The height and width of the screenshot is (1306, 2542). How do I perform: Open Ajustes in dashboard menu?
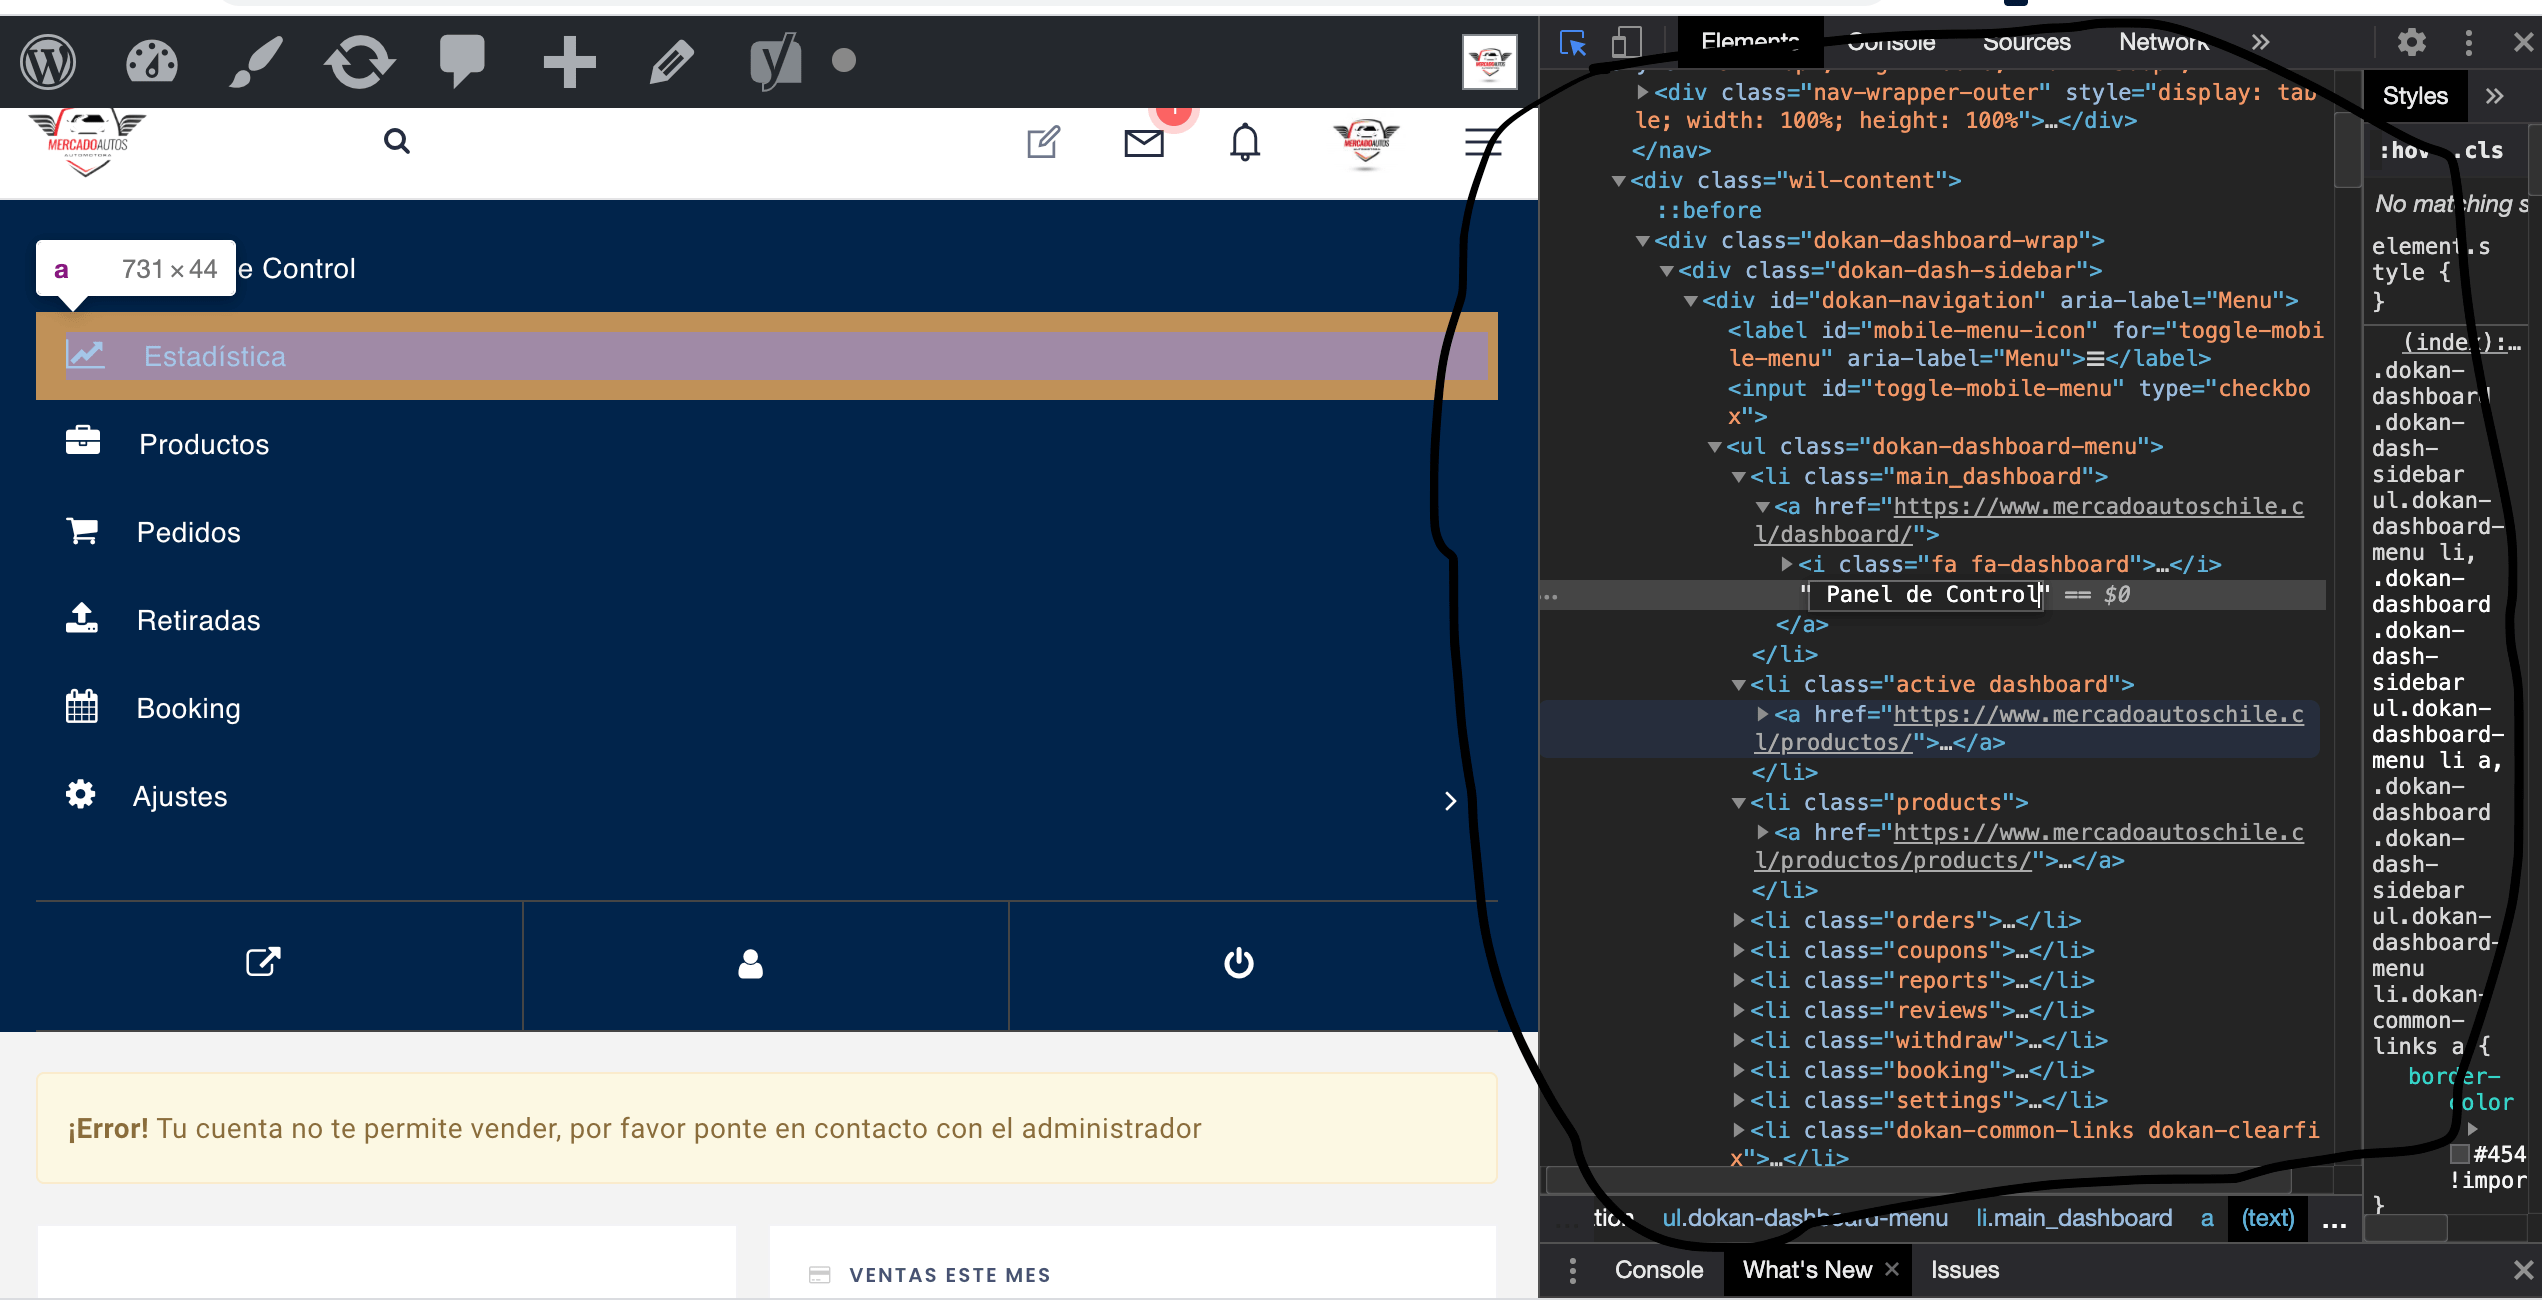[180, 796]
